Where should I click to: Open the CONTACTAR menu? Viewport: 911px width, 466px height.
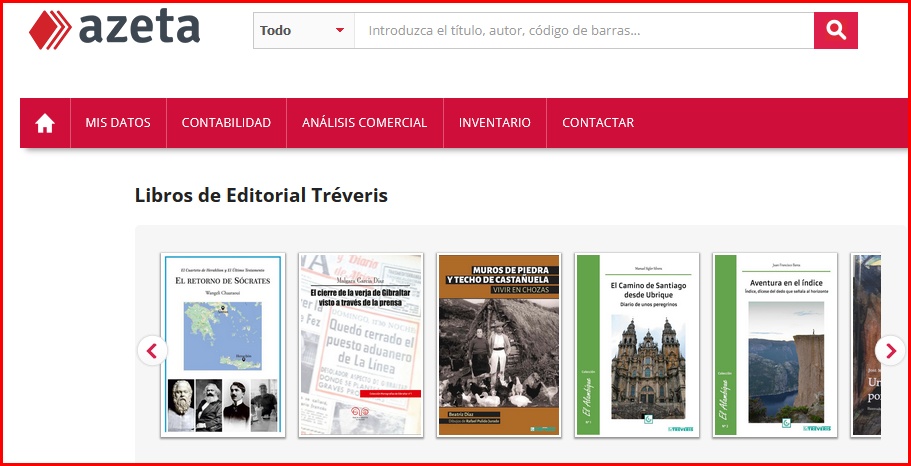pos(598,123)
